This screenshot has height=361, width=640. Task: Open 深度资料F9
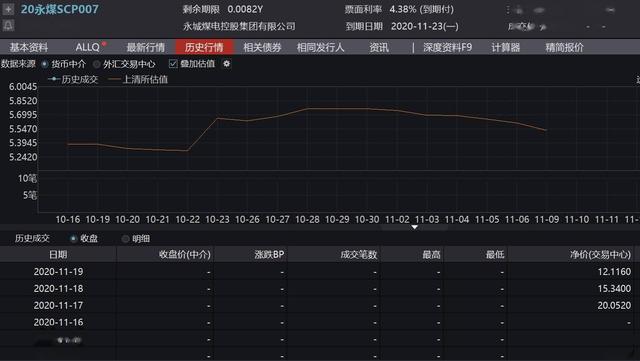tap(447, 47)
